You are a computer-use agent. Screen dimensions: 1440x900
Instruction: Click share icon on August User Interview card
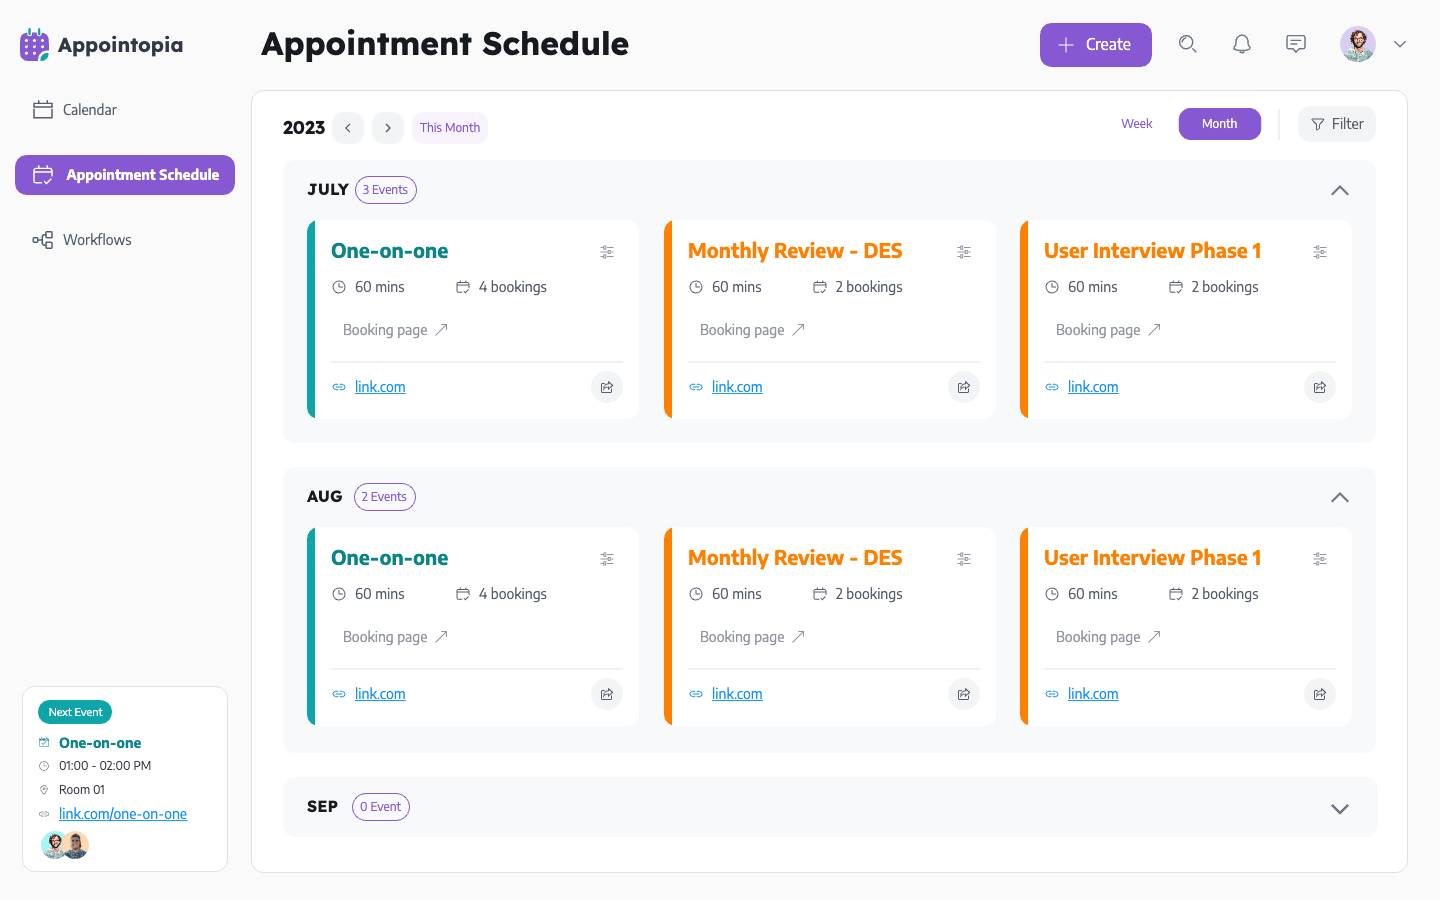(x=1320, y=694)
